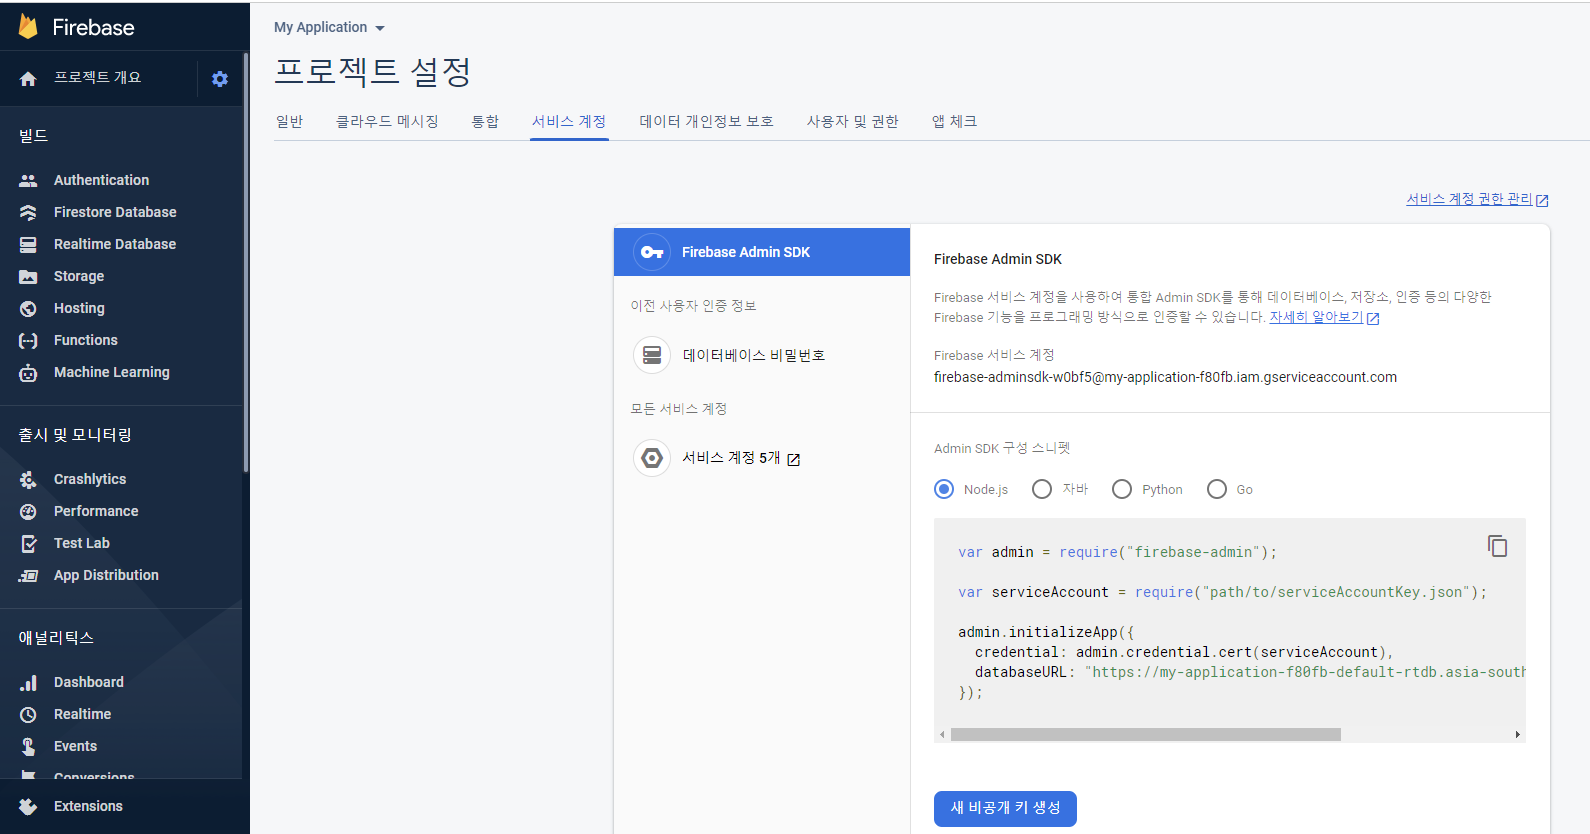
Task: Click the Functions brackets icon
Action: pyautogui.click(x=28, y=340)
